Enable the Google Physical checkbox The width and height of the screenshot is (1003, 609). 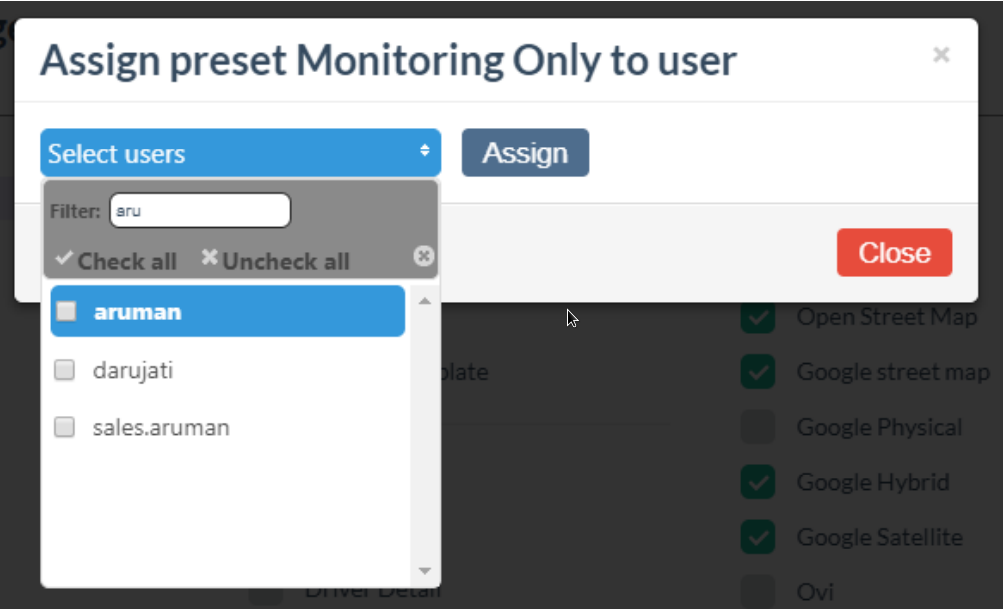759,428
